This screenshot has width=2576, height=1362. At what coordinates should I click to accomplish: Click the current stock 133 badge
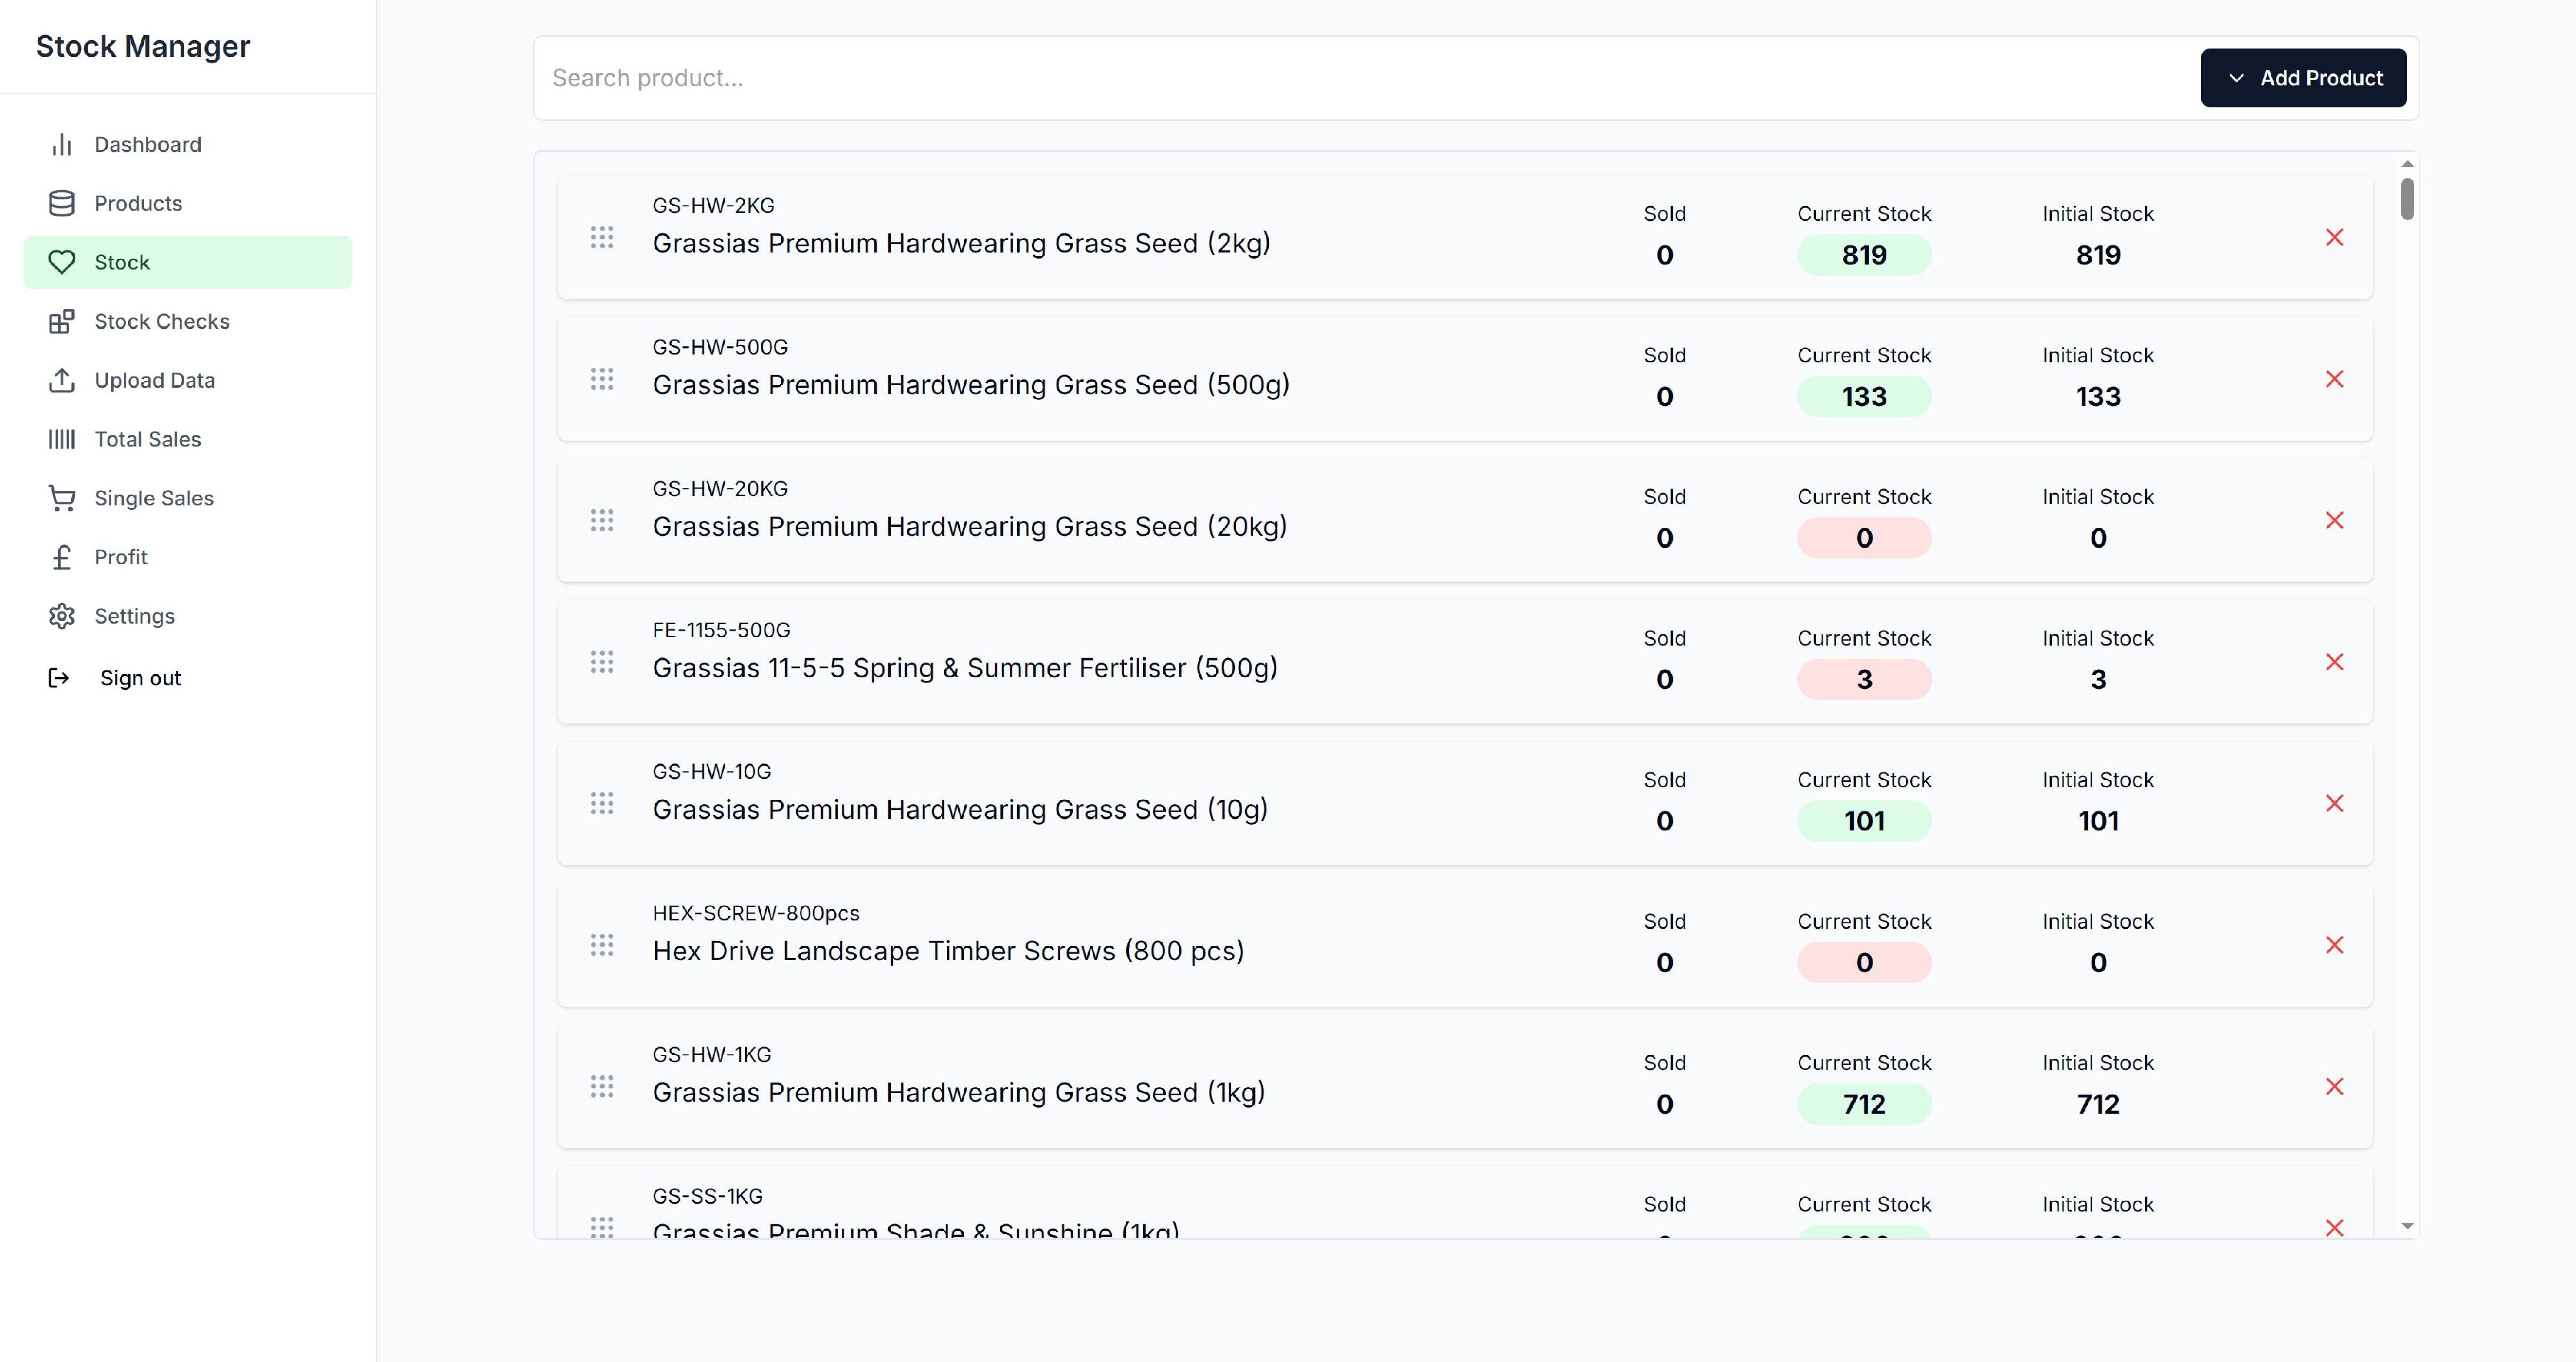click(1864, 397)
